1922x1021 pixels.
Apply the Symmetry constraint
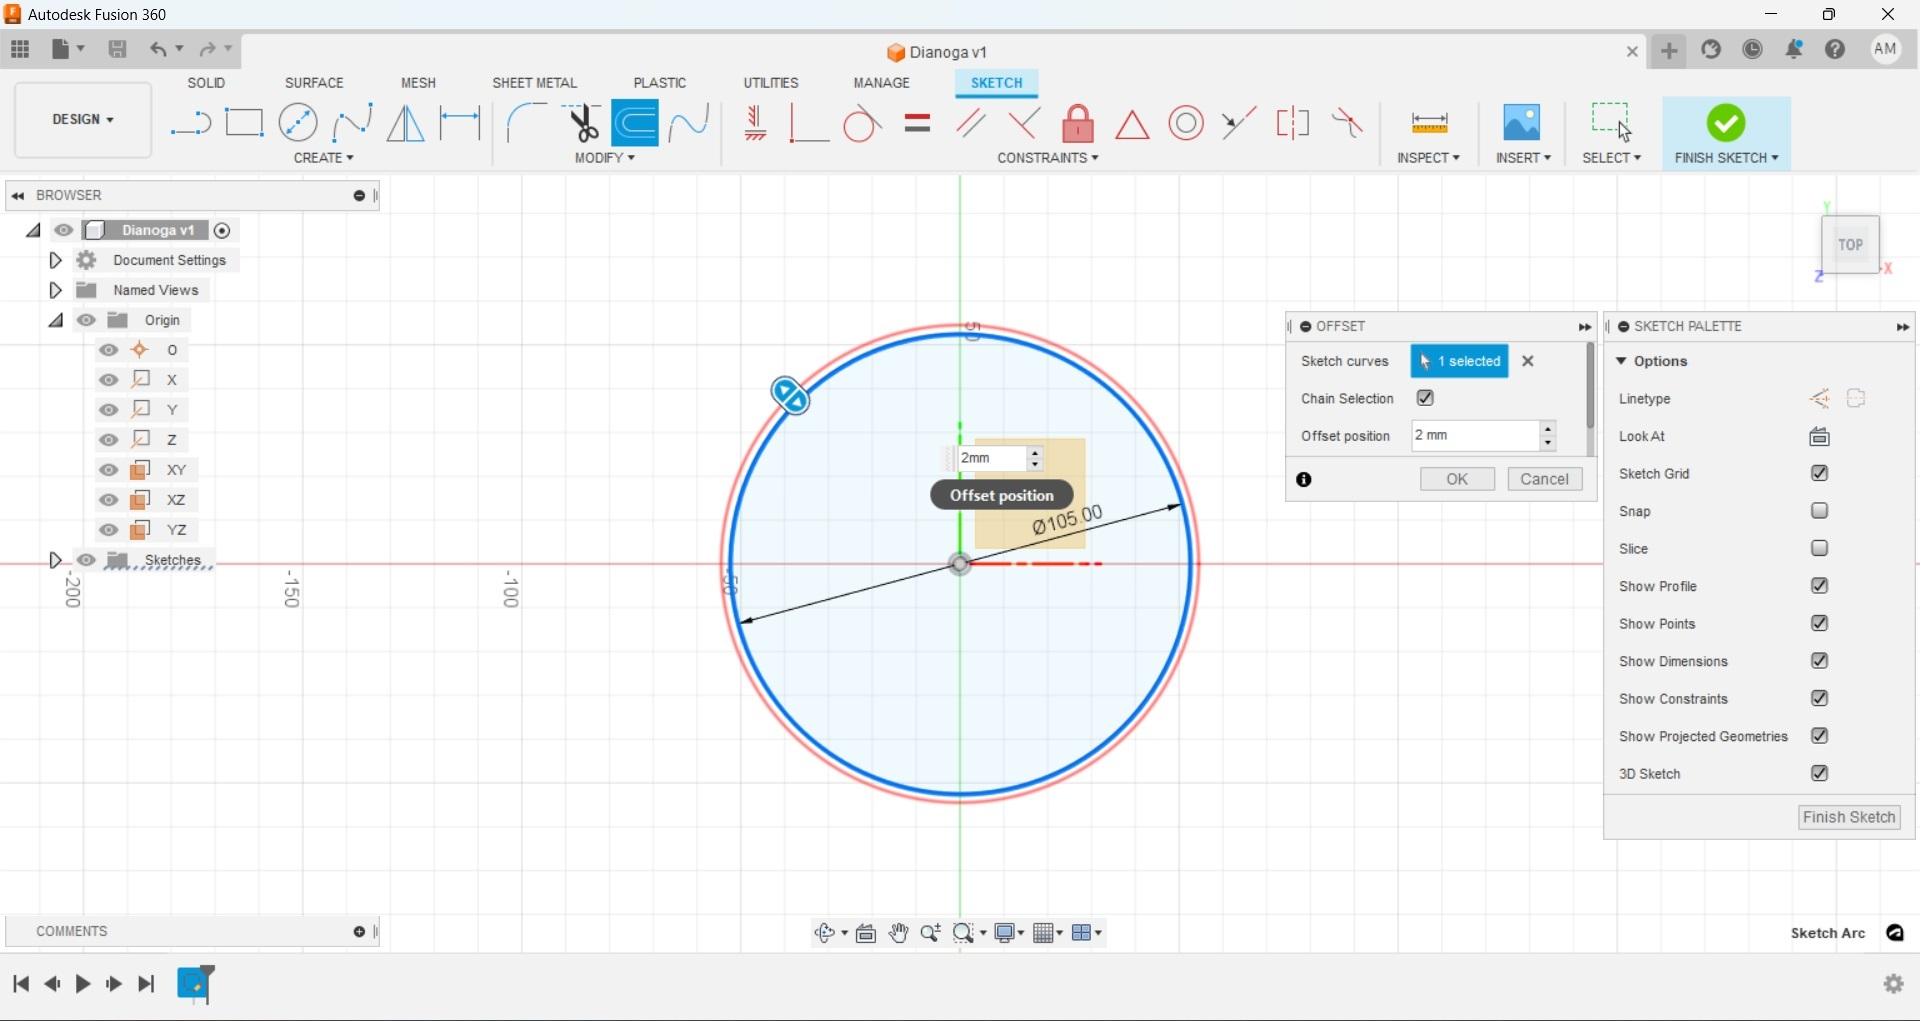click(x=1293, y=123)
